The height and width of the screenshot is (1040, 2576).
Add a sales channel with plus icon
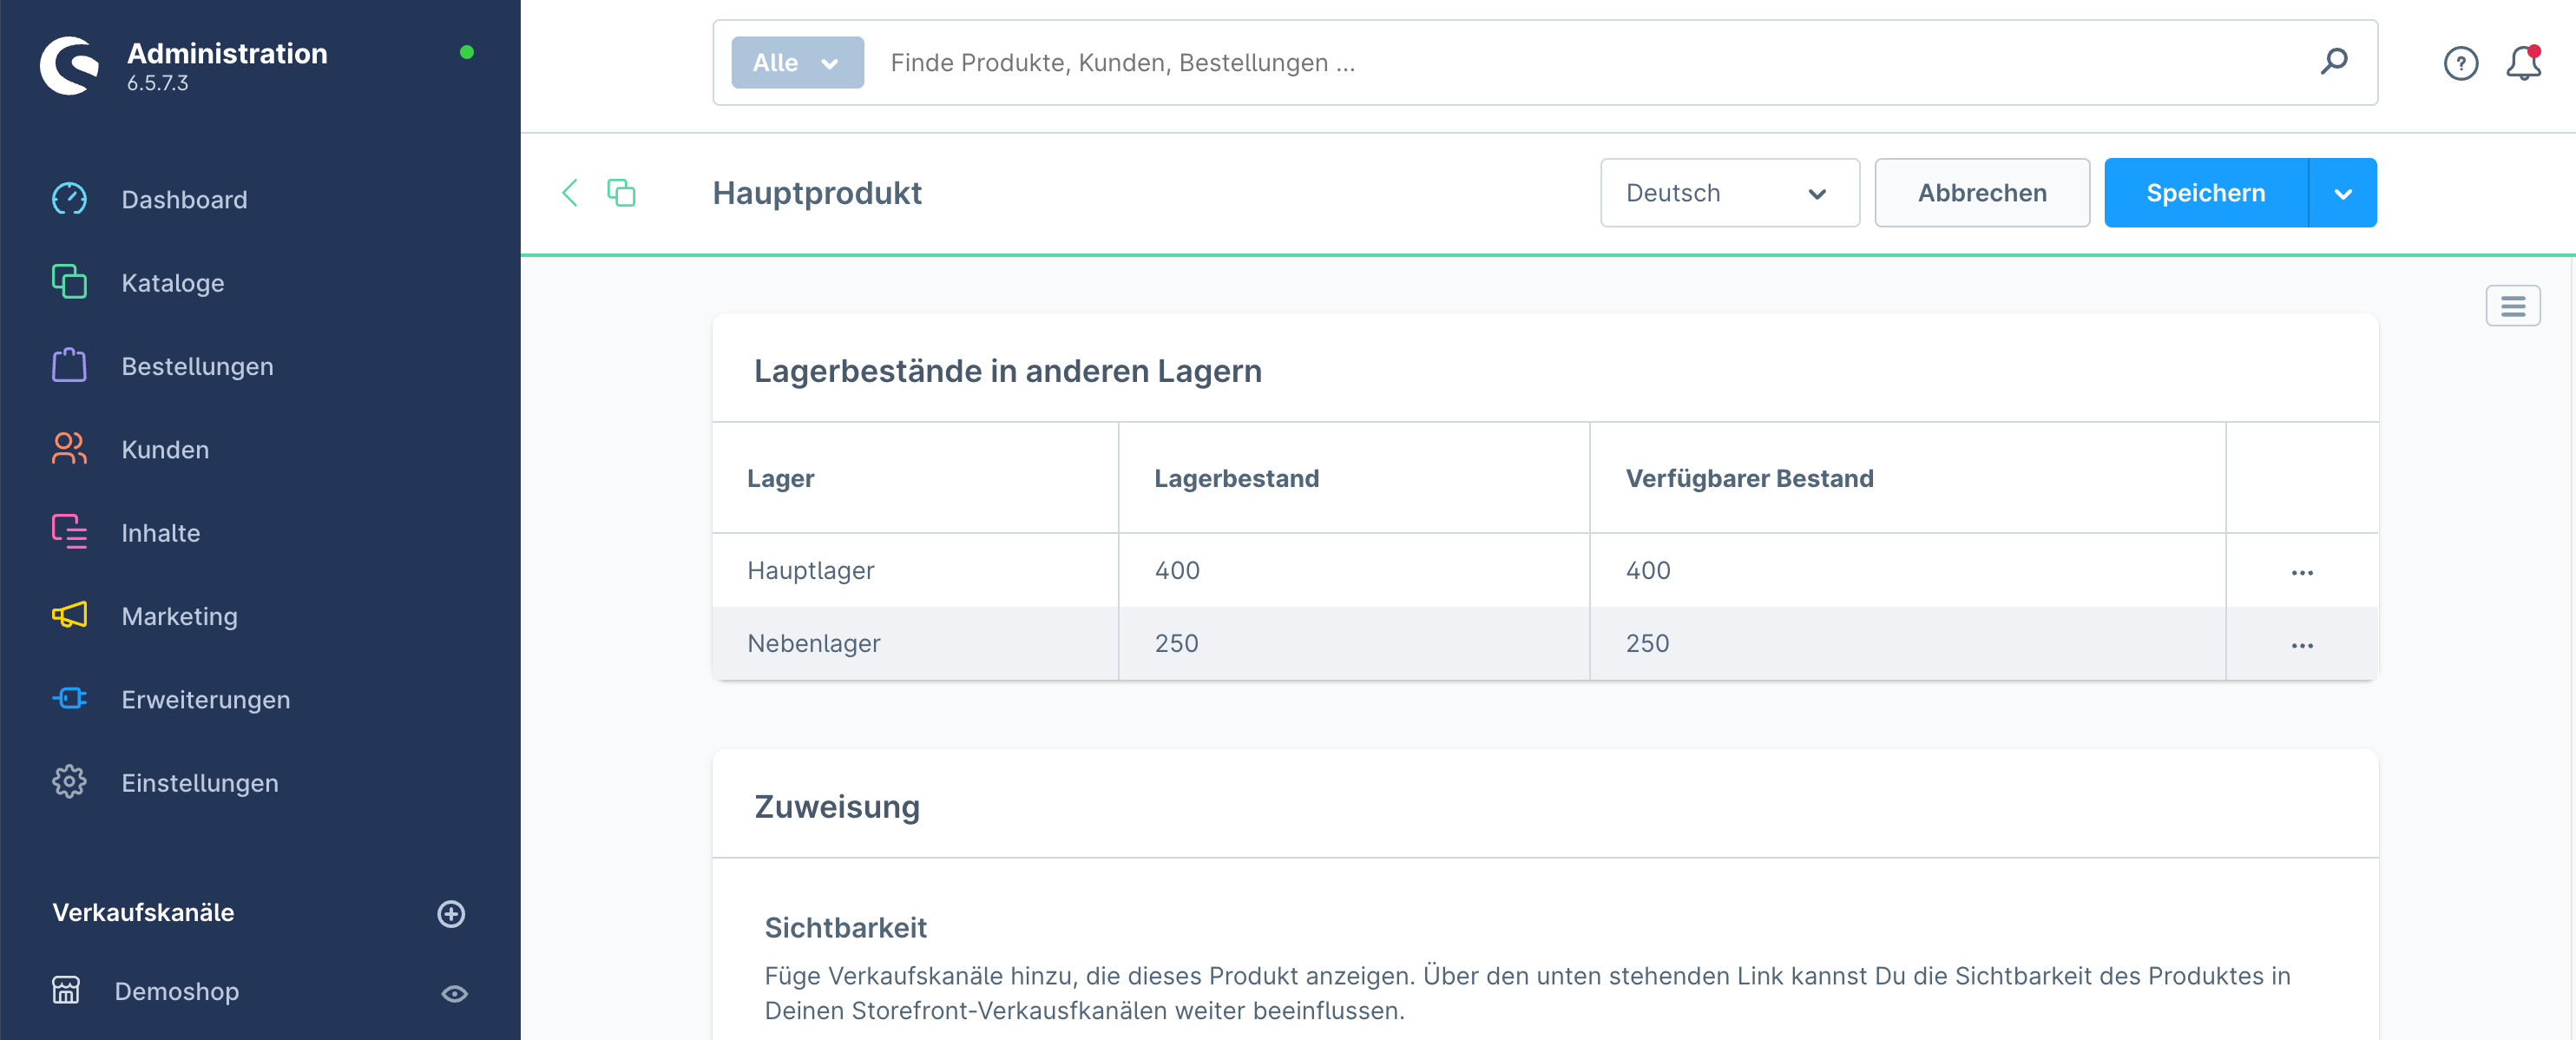click(451, 913)
